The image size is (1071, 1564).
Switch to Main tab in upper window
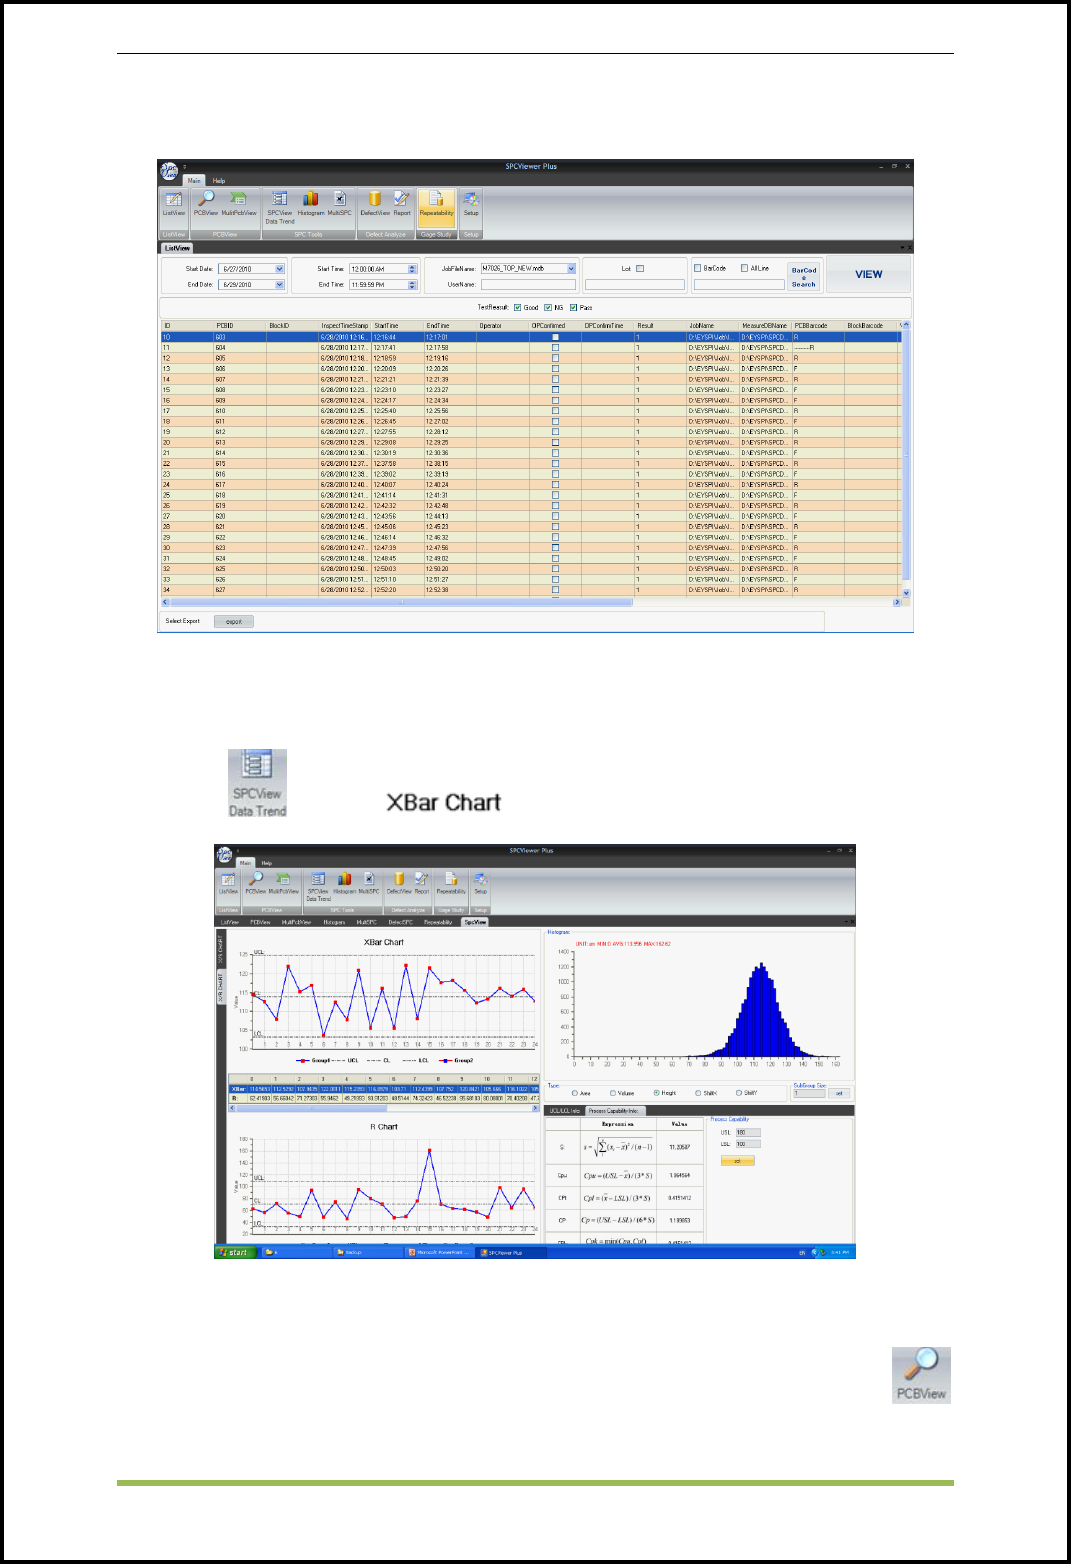point(195,181)
